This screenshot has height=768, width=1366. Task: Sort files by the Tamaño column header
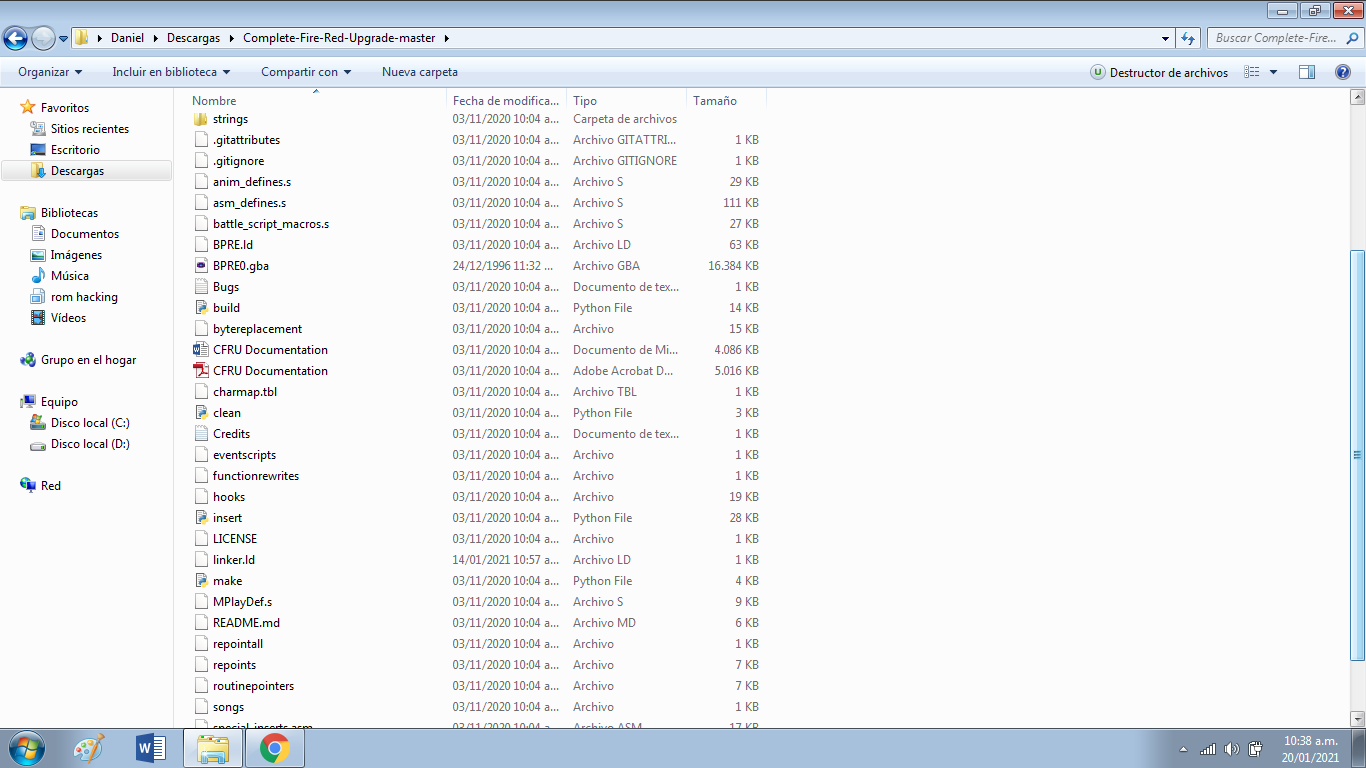click(715, 101)
